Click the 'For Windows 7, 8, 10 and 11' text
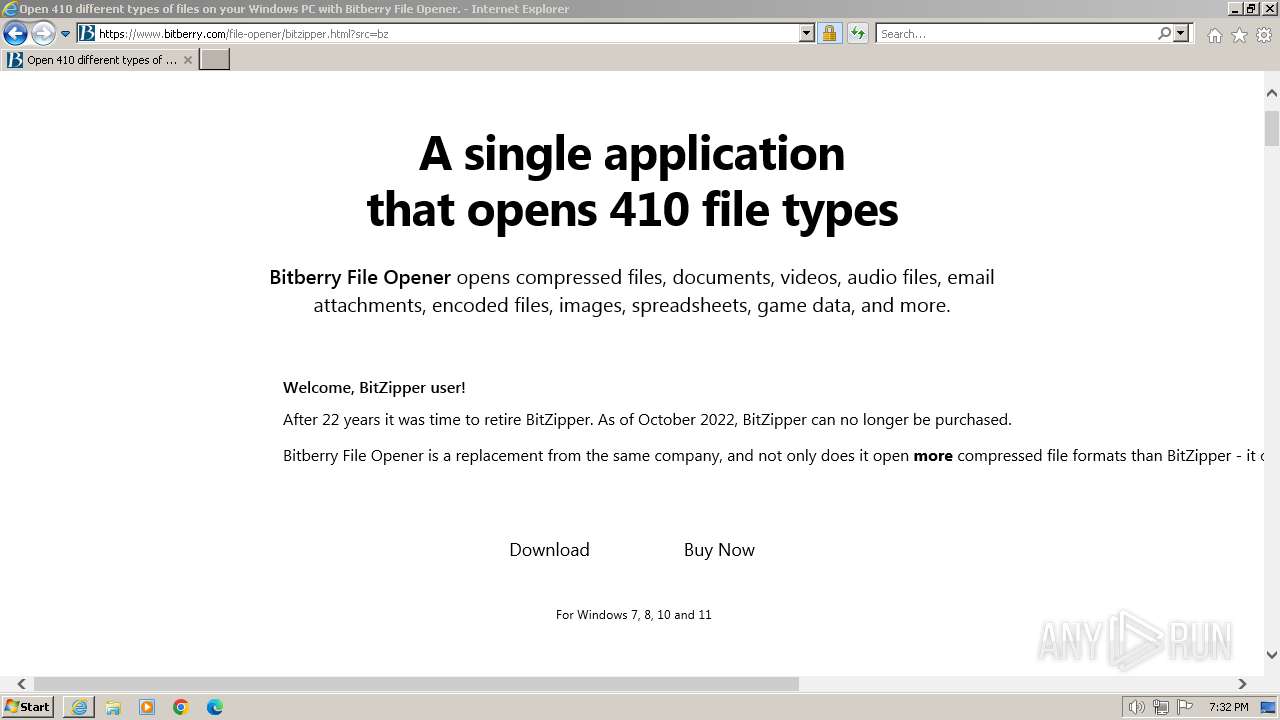The height and width of the screenshot is (720, 1280). pyautogui.click(x=633, y=614)
